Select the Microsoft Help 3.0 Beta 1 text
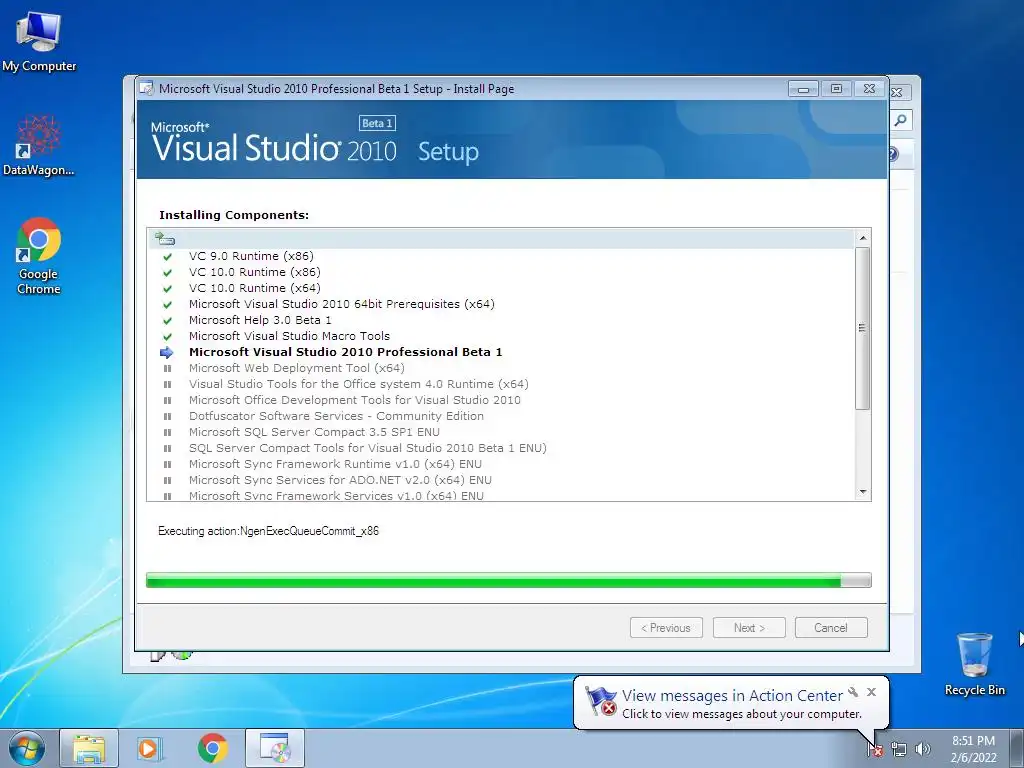 260,320
